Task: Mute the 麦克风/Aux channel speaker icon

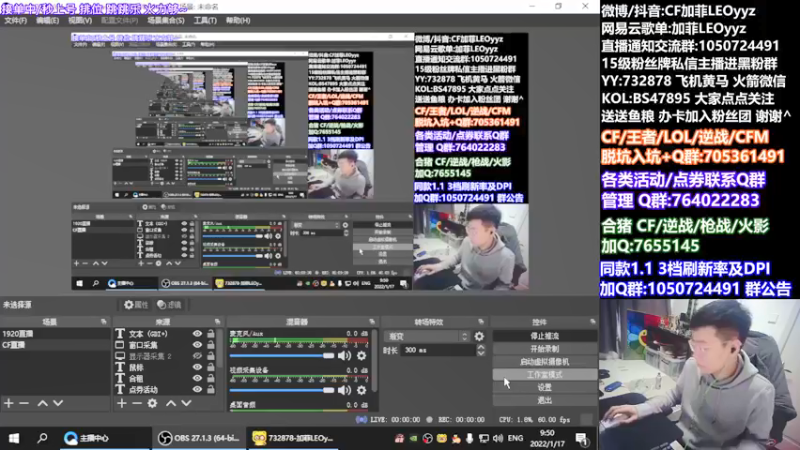Action: (x=344, y=356)
